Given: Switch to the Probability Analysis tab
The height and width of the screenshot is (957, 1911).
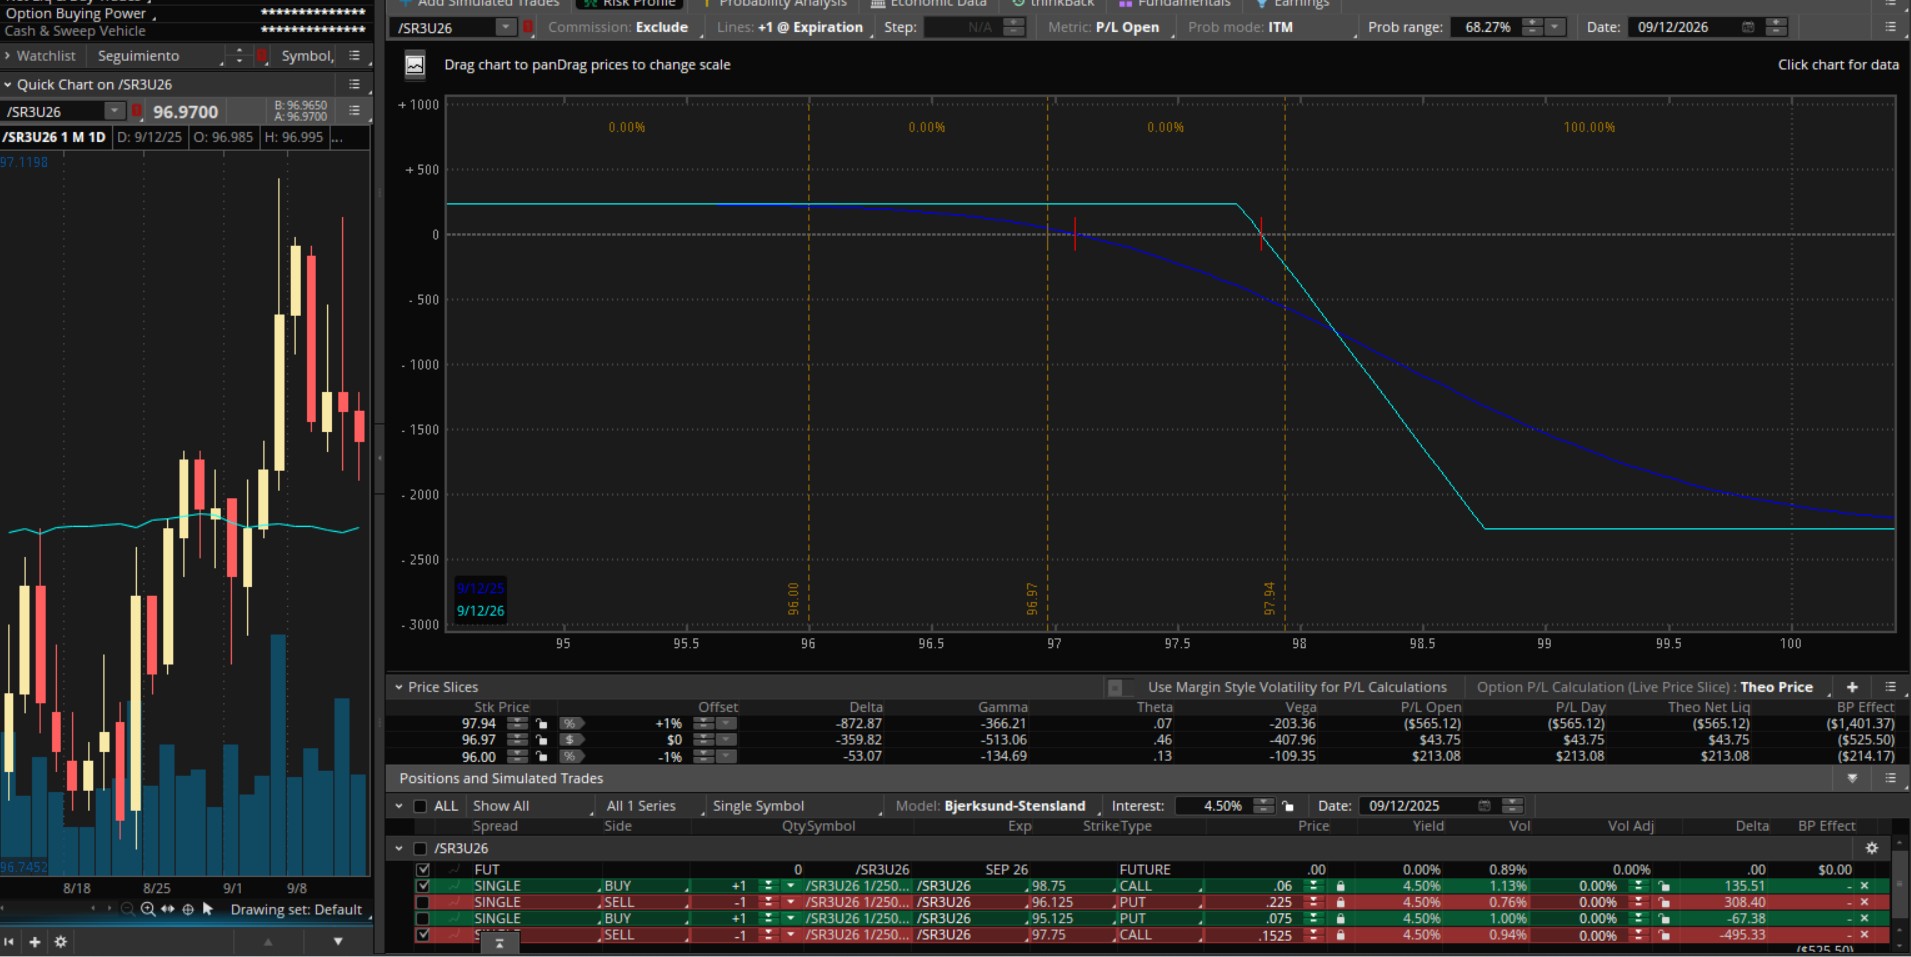Looking at the screenshot, I should (x=782, y=3).
